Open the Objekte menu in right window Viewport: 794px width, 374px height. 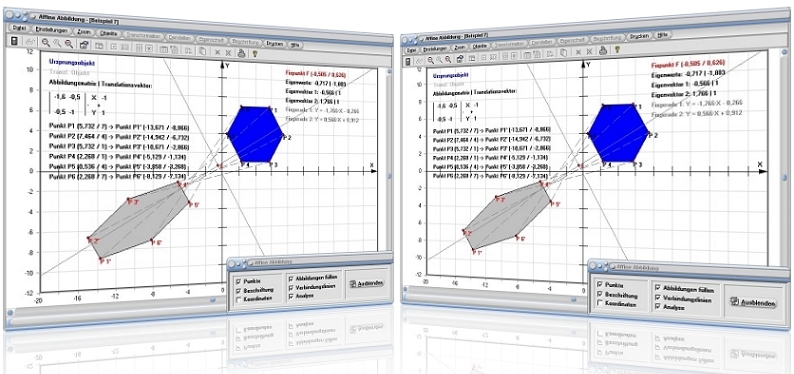480,47
